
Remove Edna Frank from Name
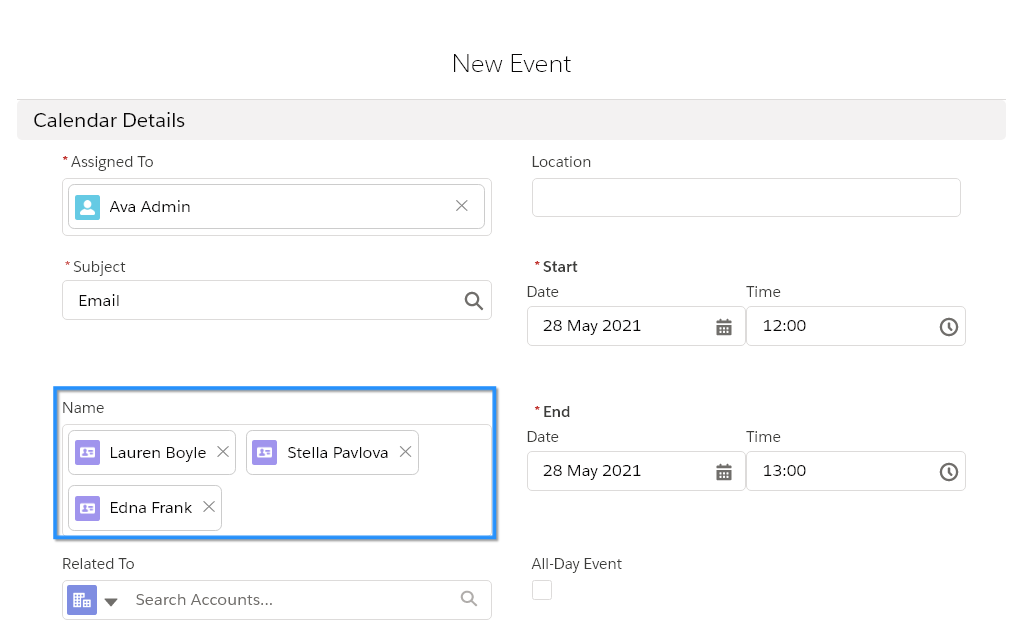[x=208, y=507]
